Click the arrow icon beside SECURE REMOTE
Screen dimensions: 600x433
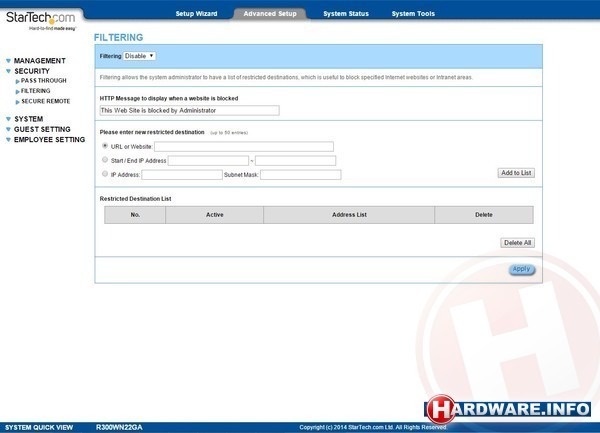[x=17, y=102]
